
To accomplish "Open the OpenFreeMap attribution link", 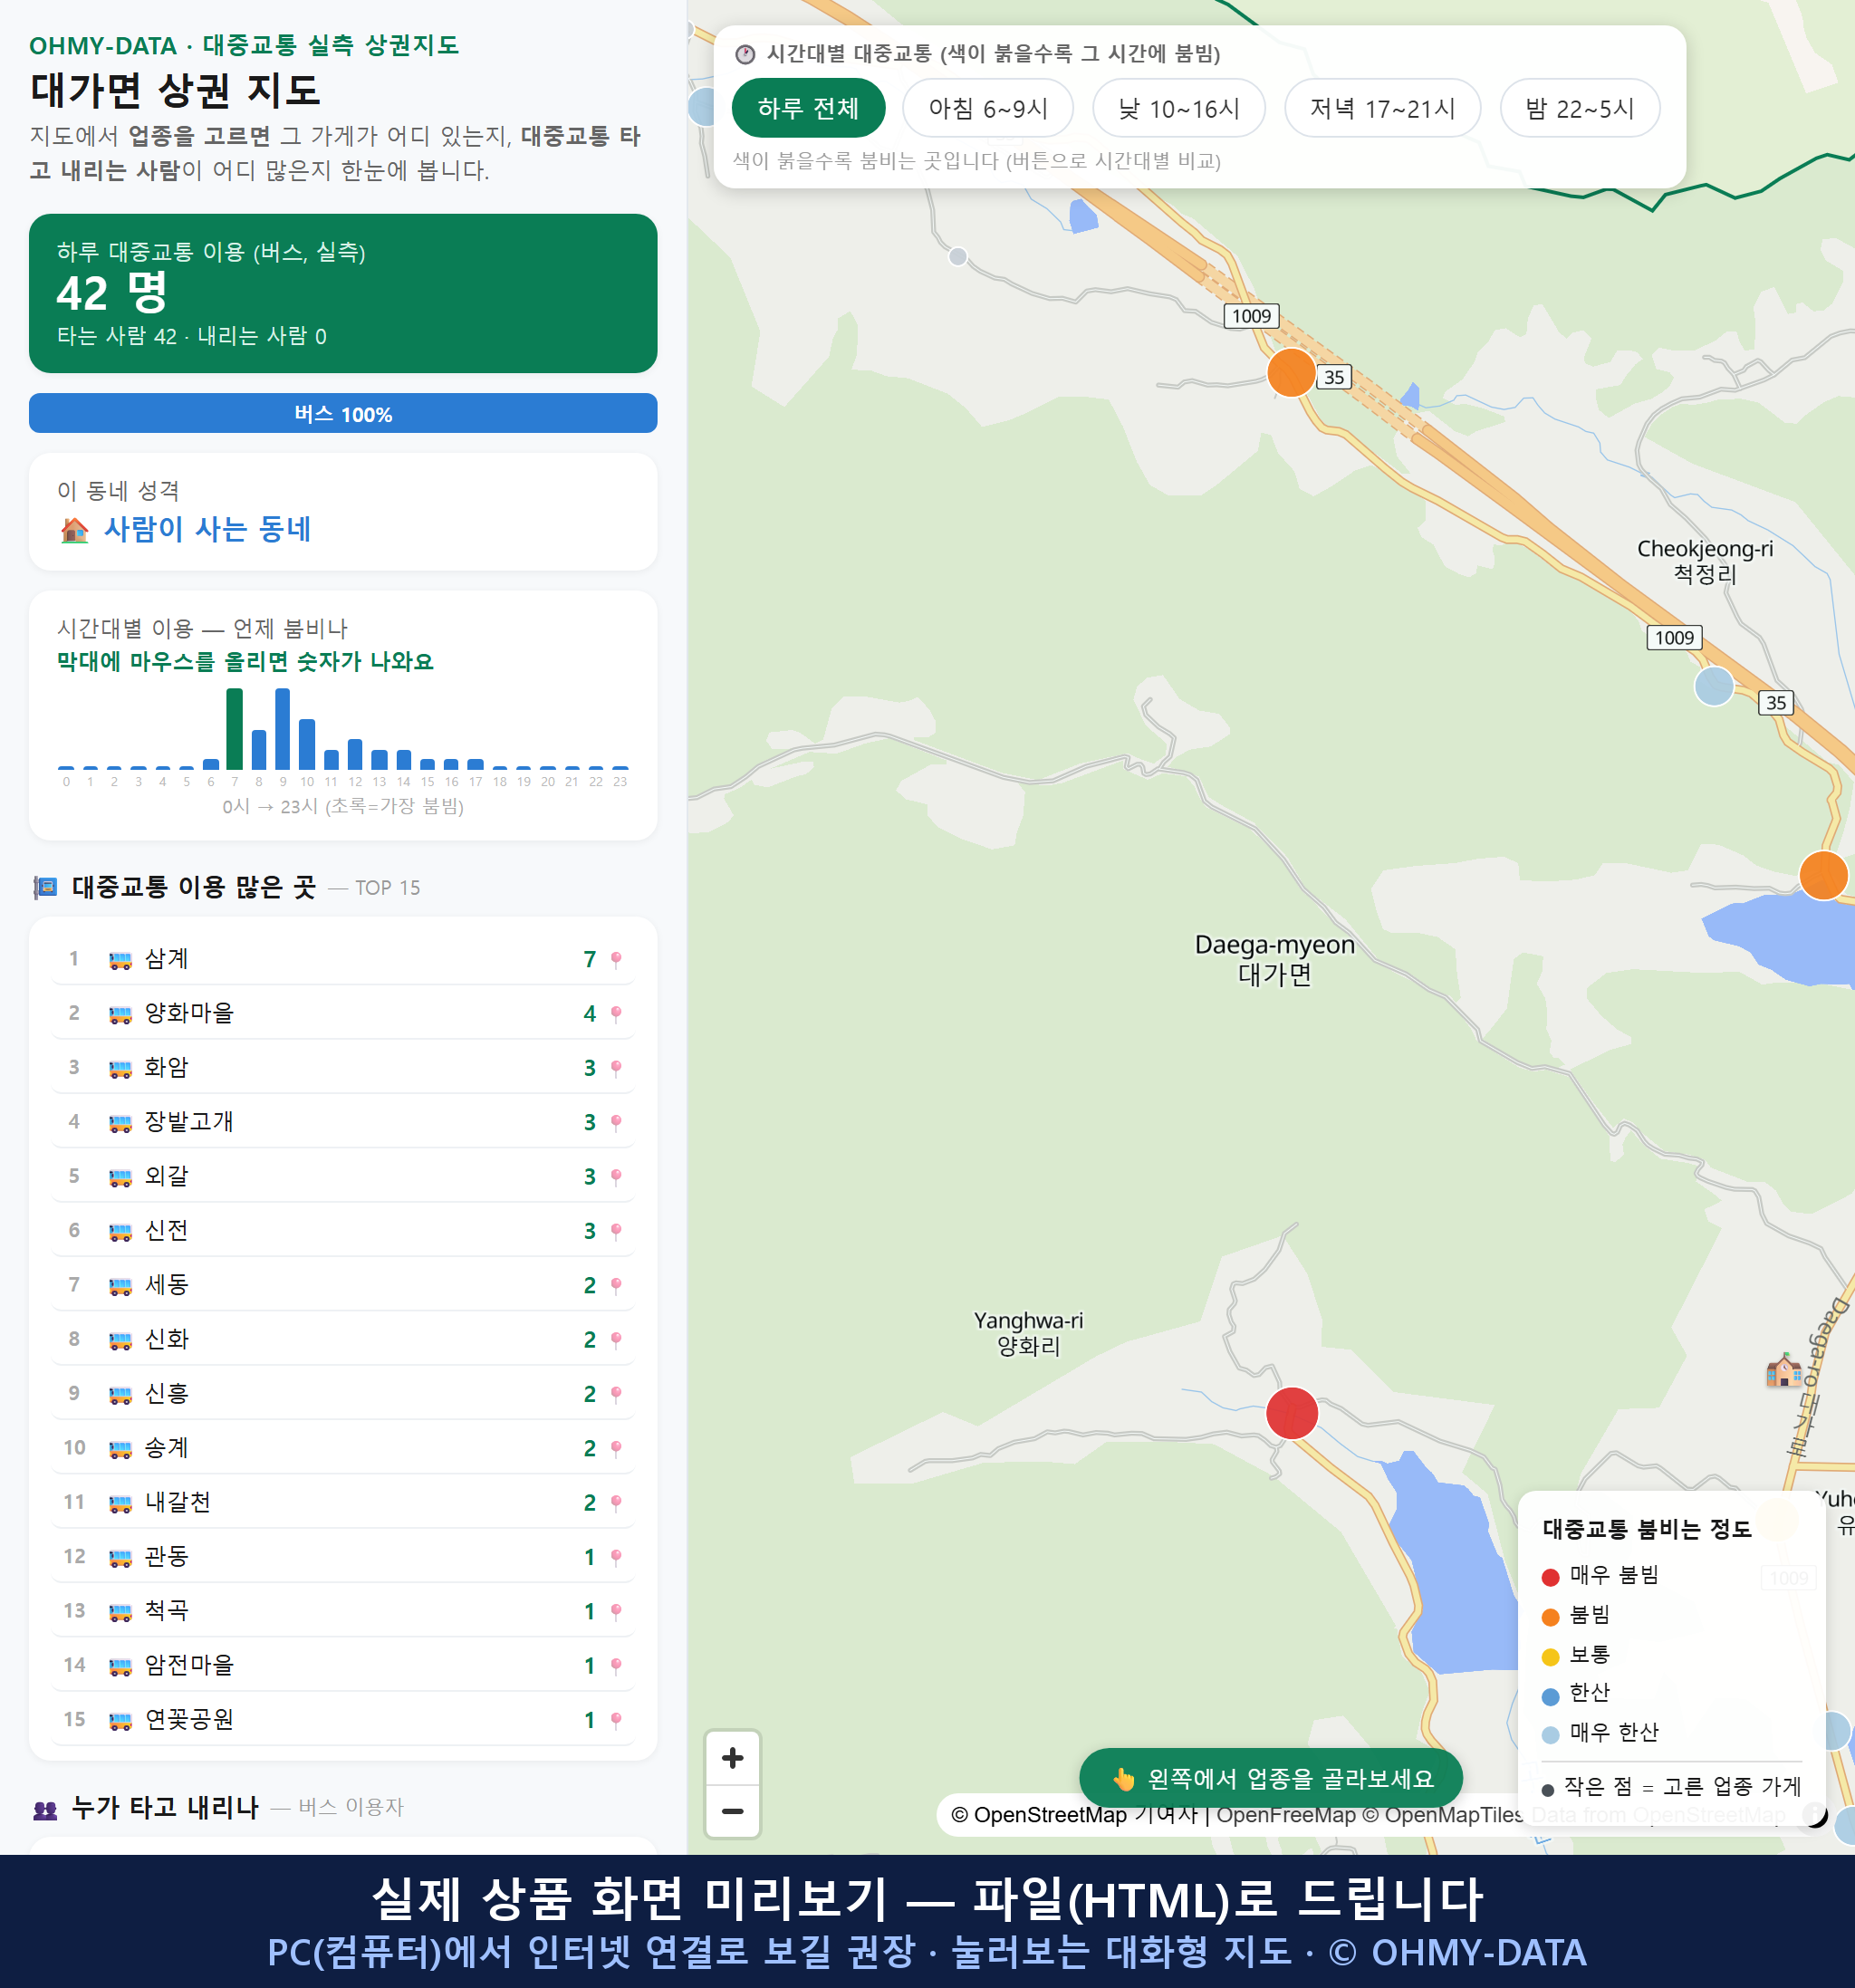I will pos(1286,1815).
